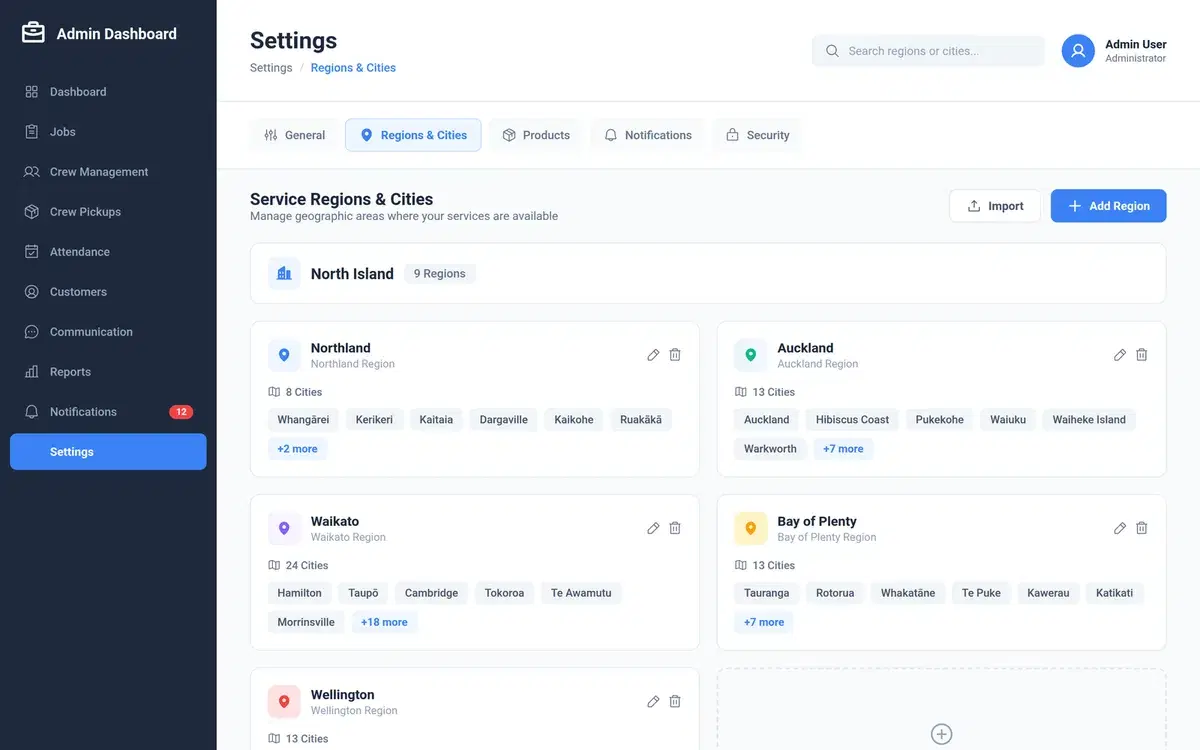The width and height of the screenshot is (1200, 750).
Task: Select Settings in the sidebar
Action: 108,452
